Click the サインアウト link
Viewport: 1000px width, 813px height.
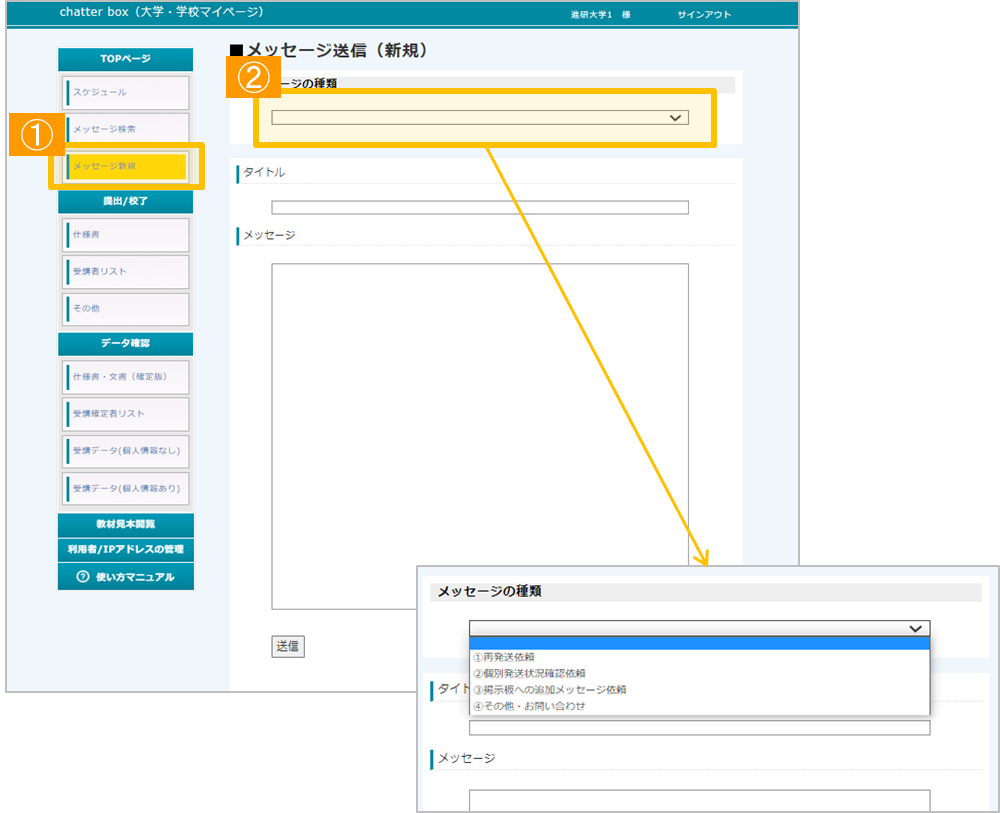(704, 15)
